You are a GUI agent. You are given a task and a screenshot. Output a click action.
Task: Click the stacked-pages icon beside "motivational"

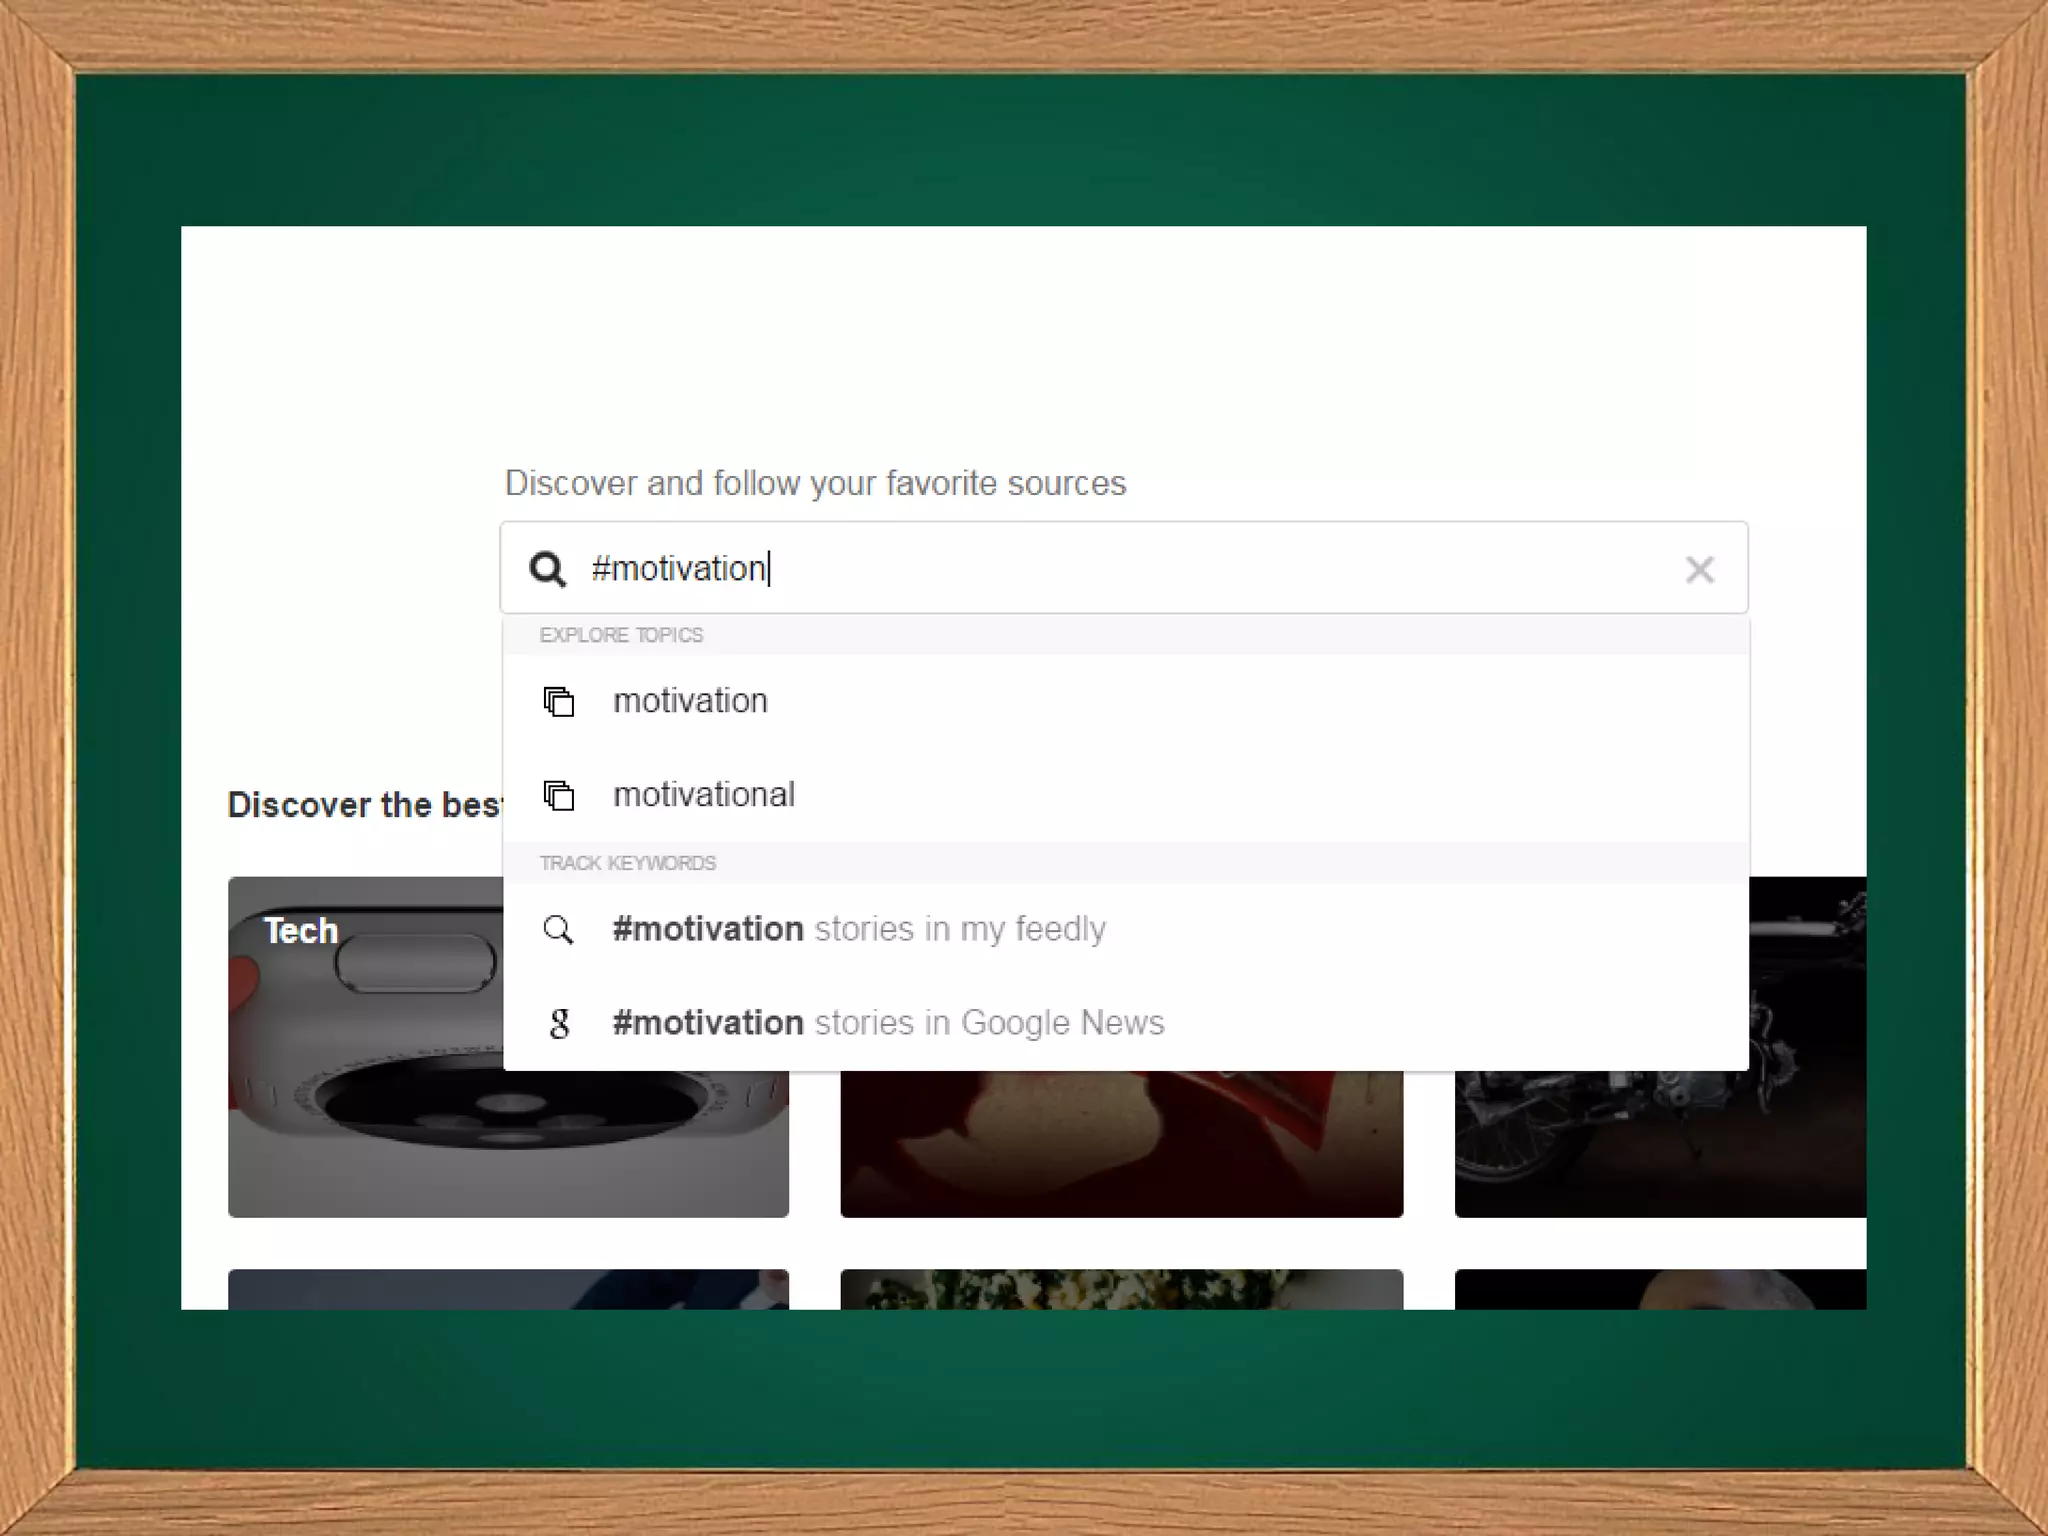pyautogui.click(x=559, y=796)
